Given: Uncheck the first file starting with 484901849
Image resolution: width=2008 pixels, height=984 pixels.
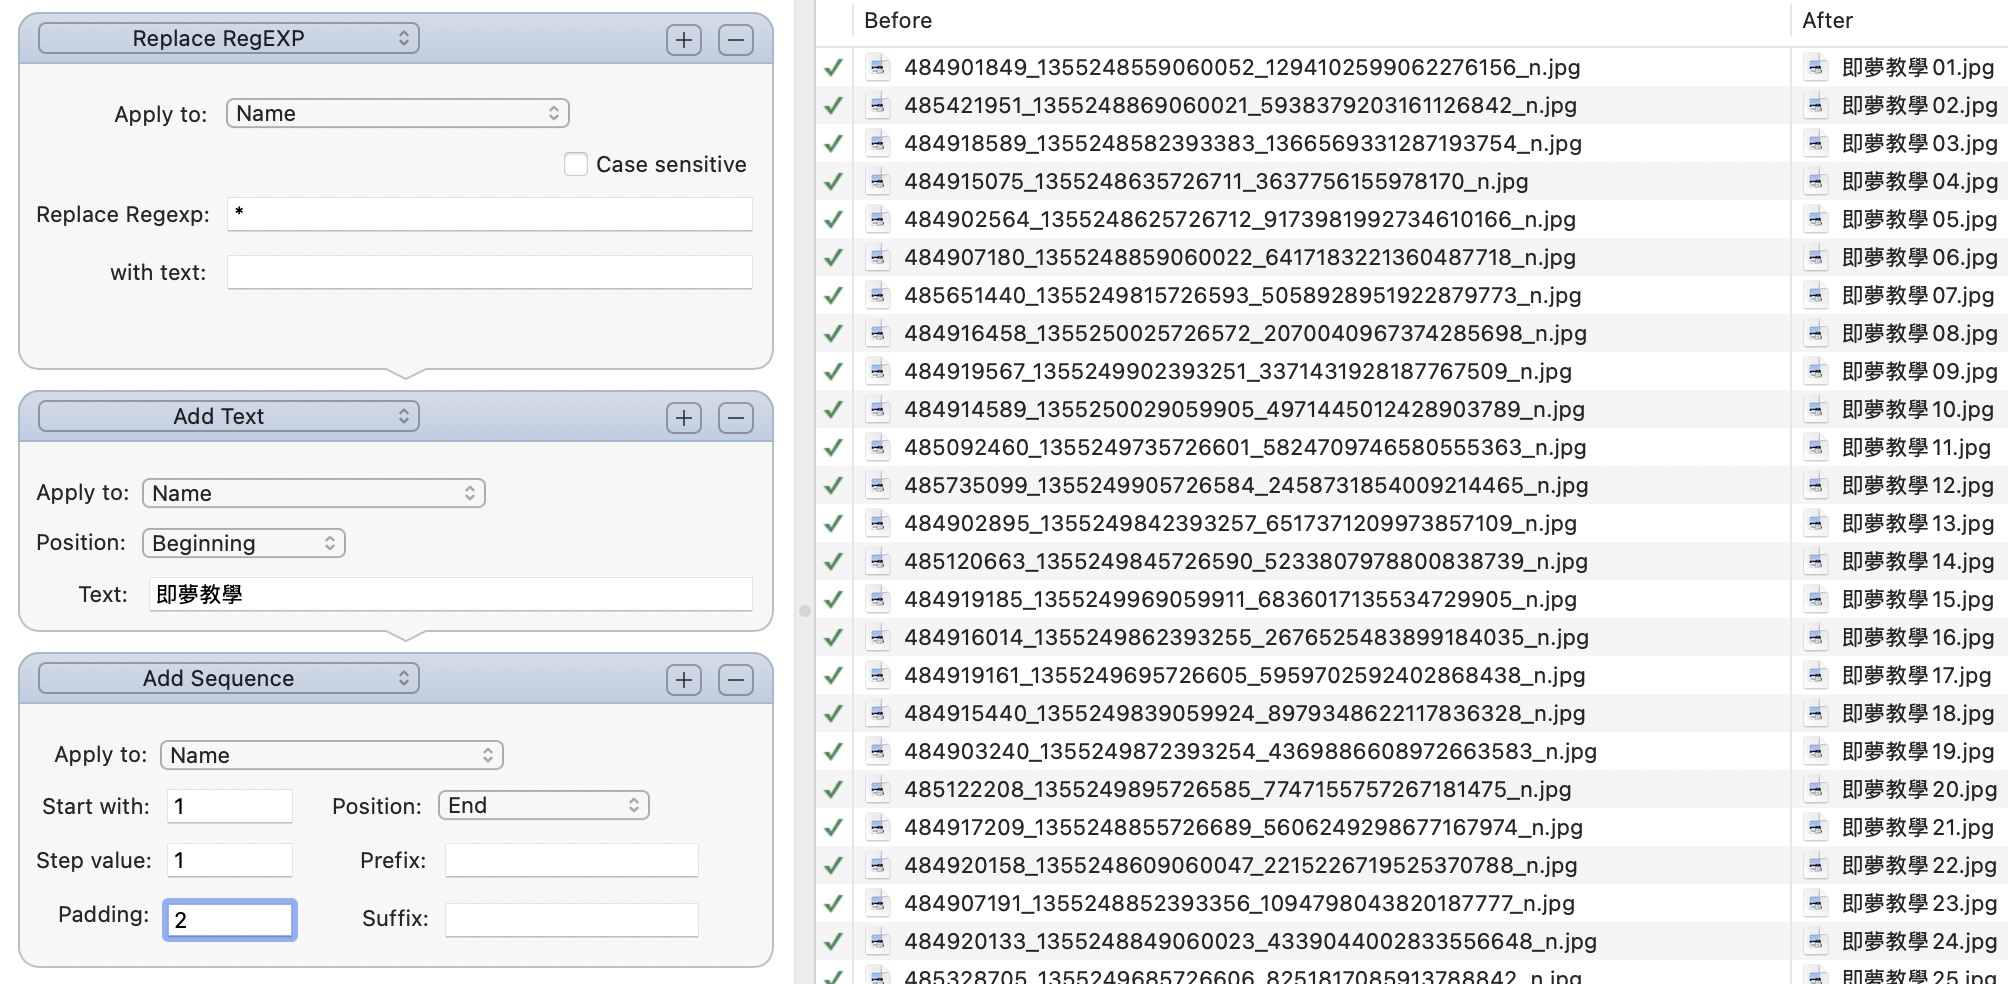Looking at the screenshot, I should pos(833,68).
